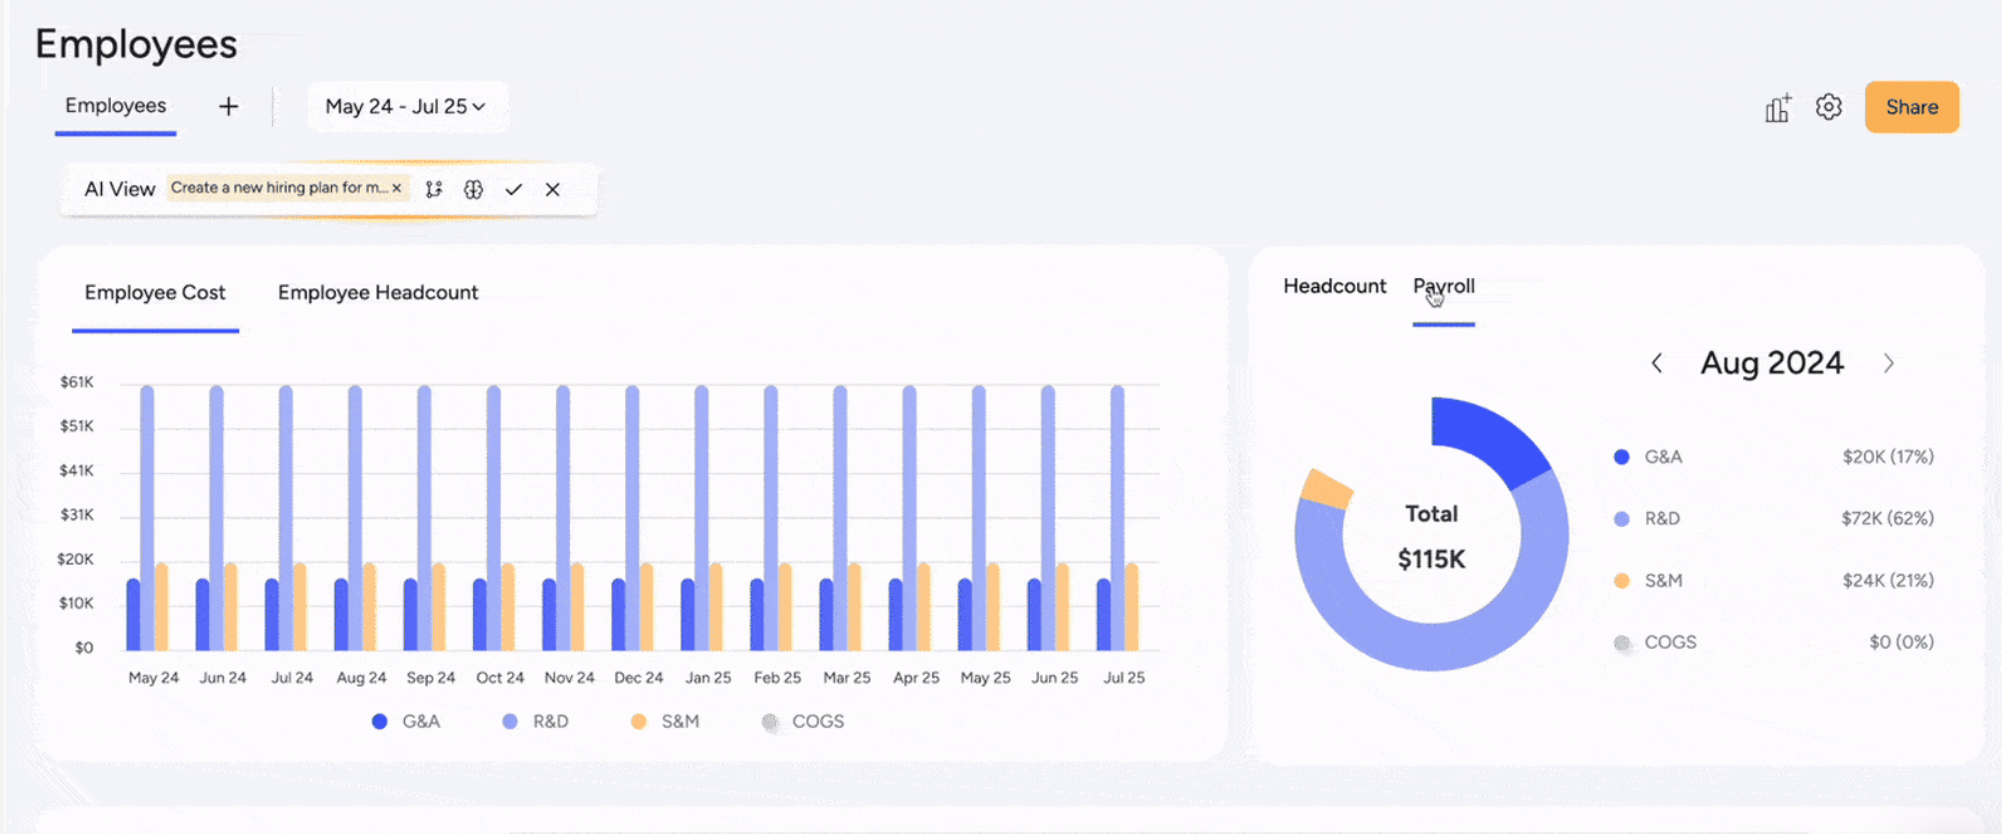Image resolution: width=2002 pixels, height=834 pixels.
Task: Toggle COGS series in the bar chart legend
Action: pos(803,721)
